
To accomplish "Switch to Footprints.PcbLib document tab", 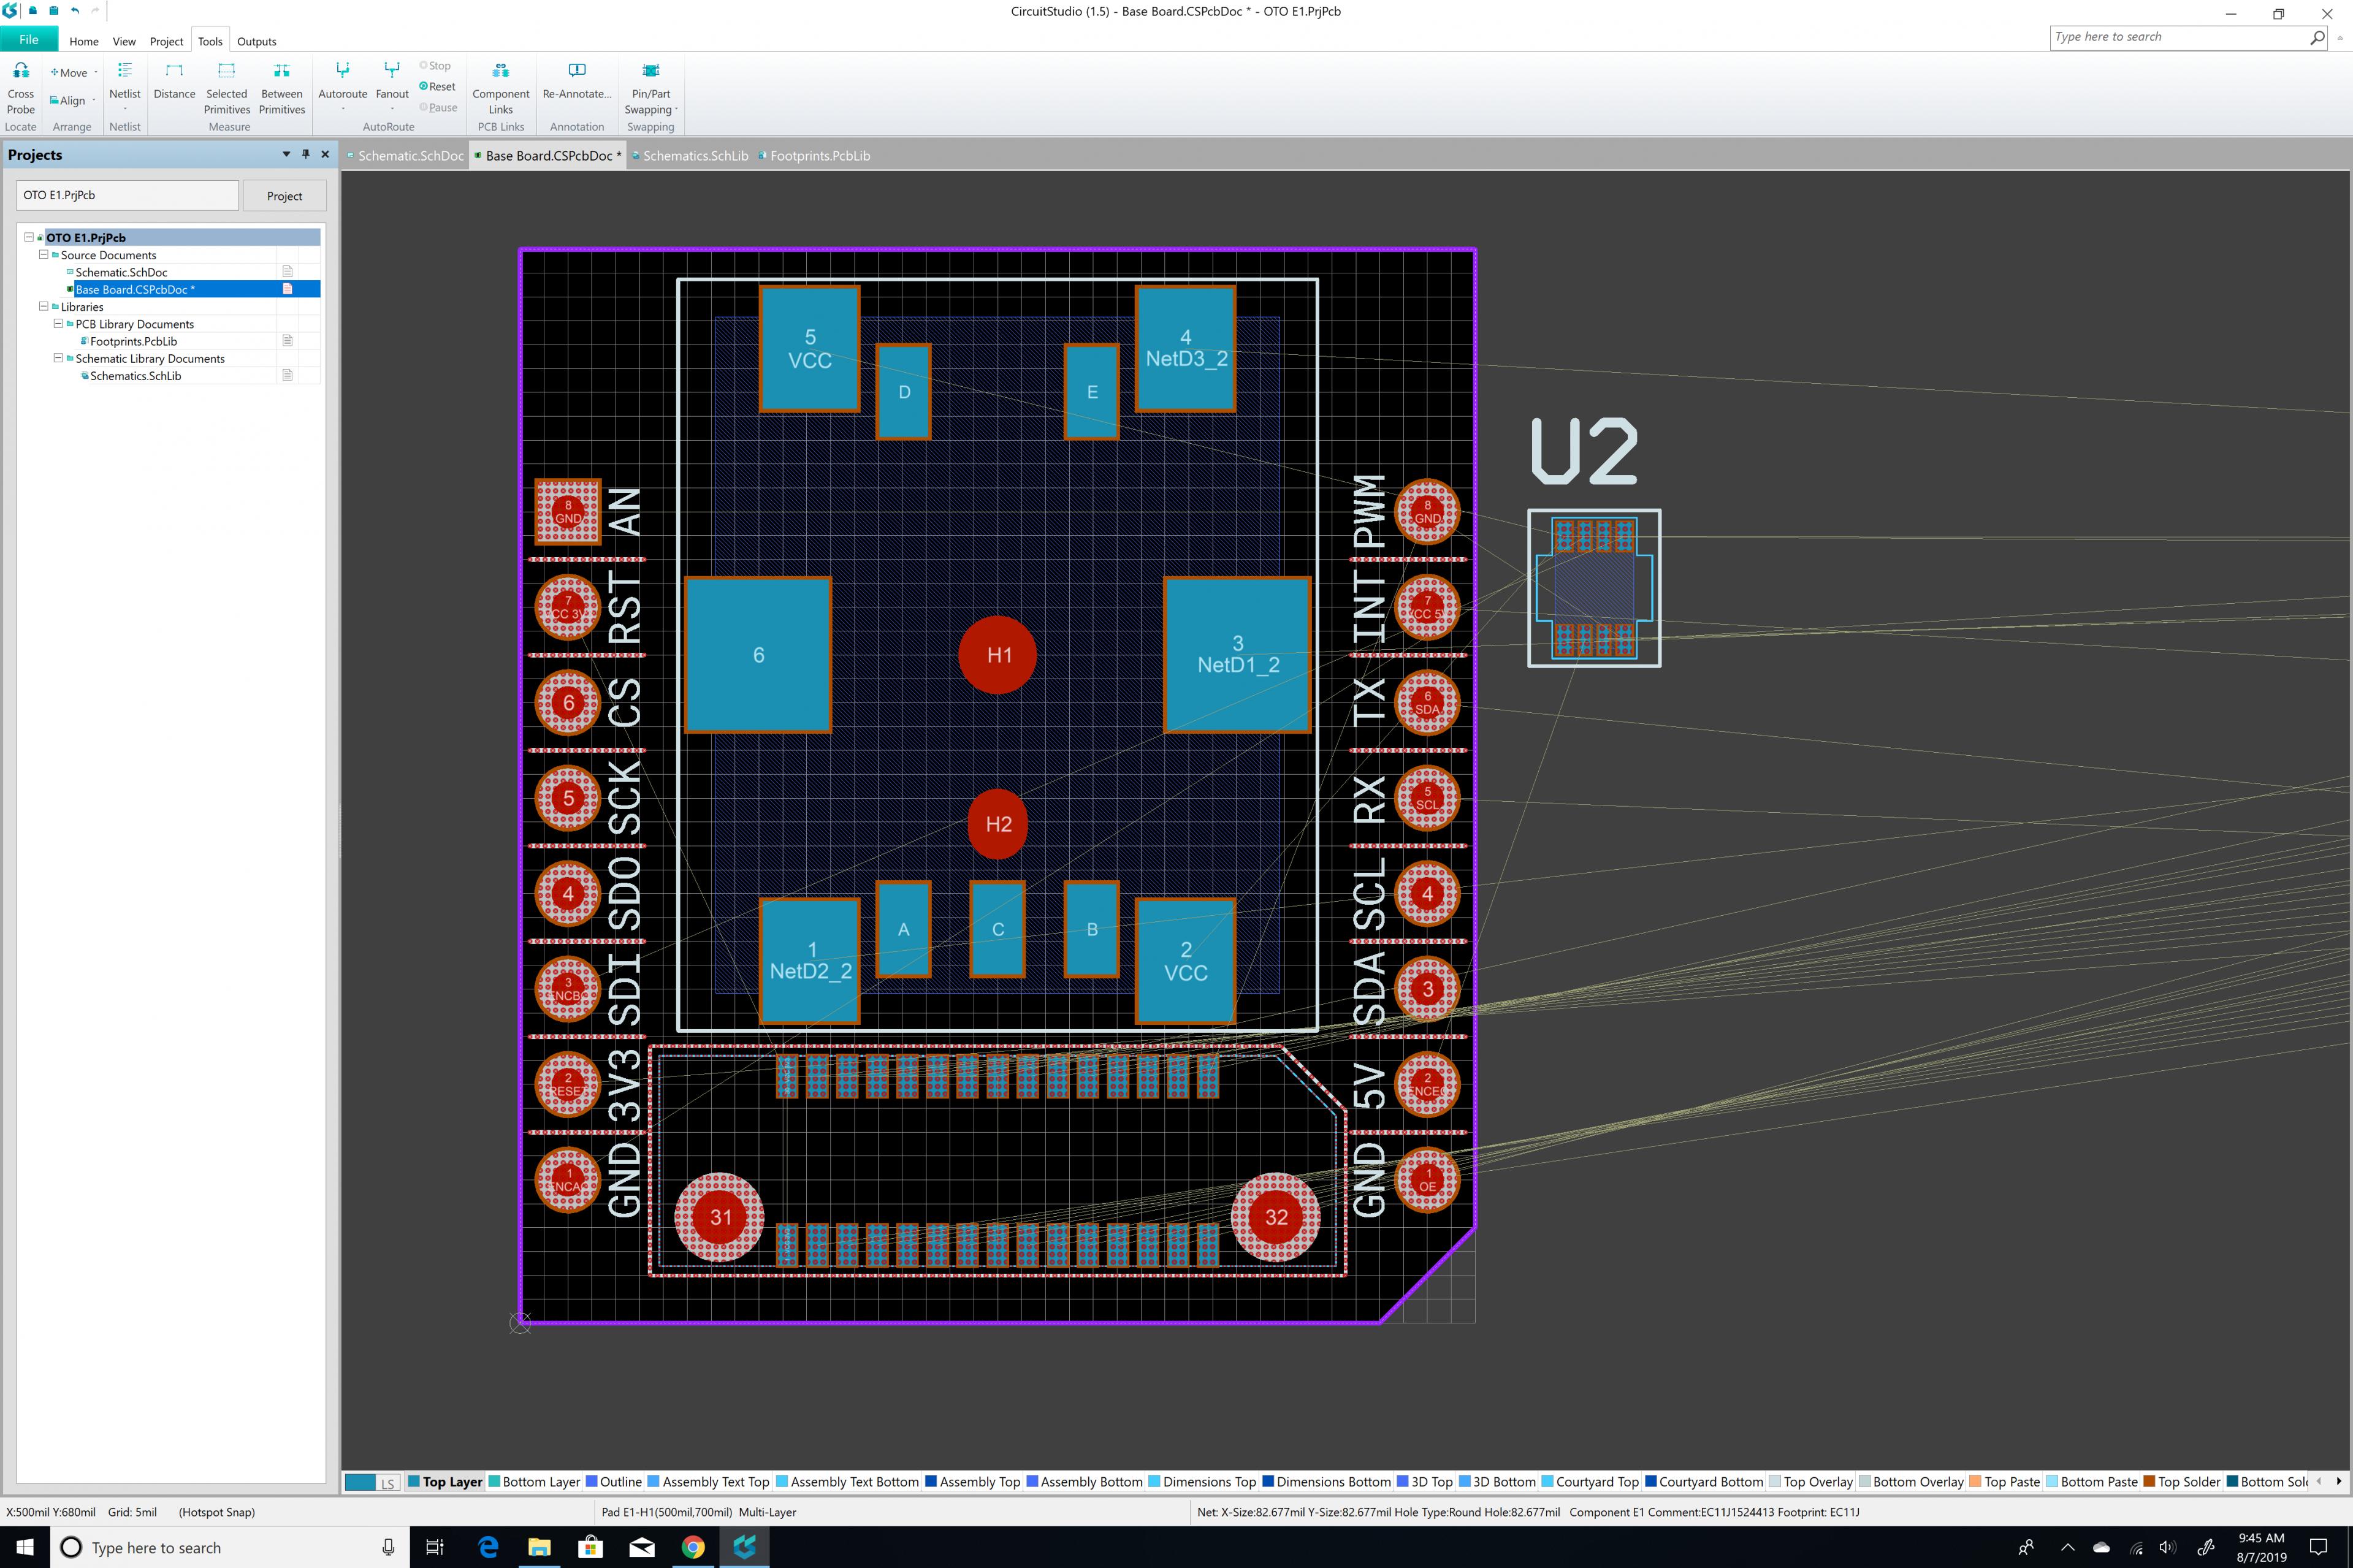I will (x=815, y=156).
